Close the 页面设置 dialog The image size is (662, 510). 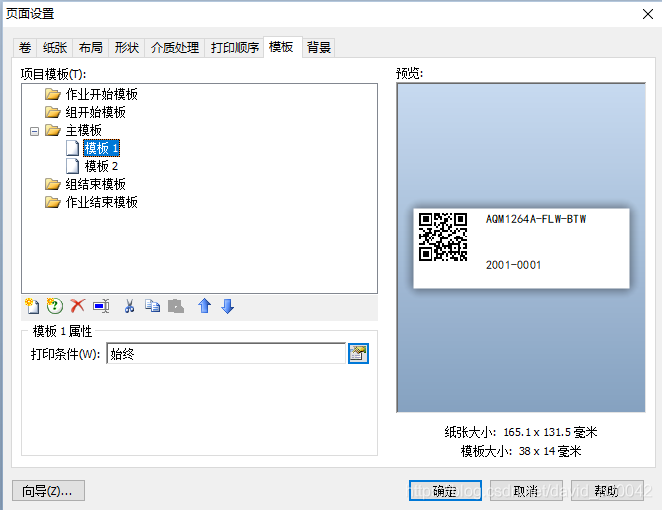click(648, 14)
